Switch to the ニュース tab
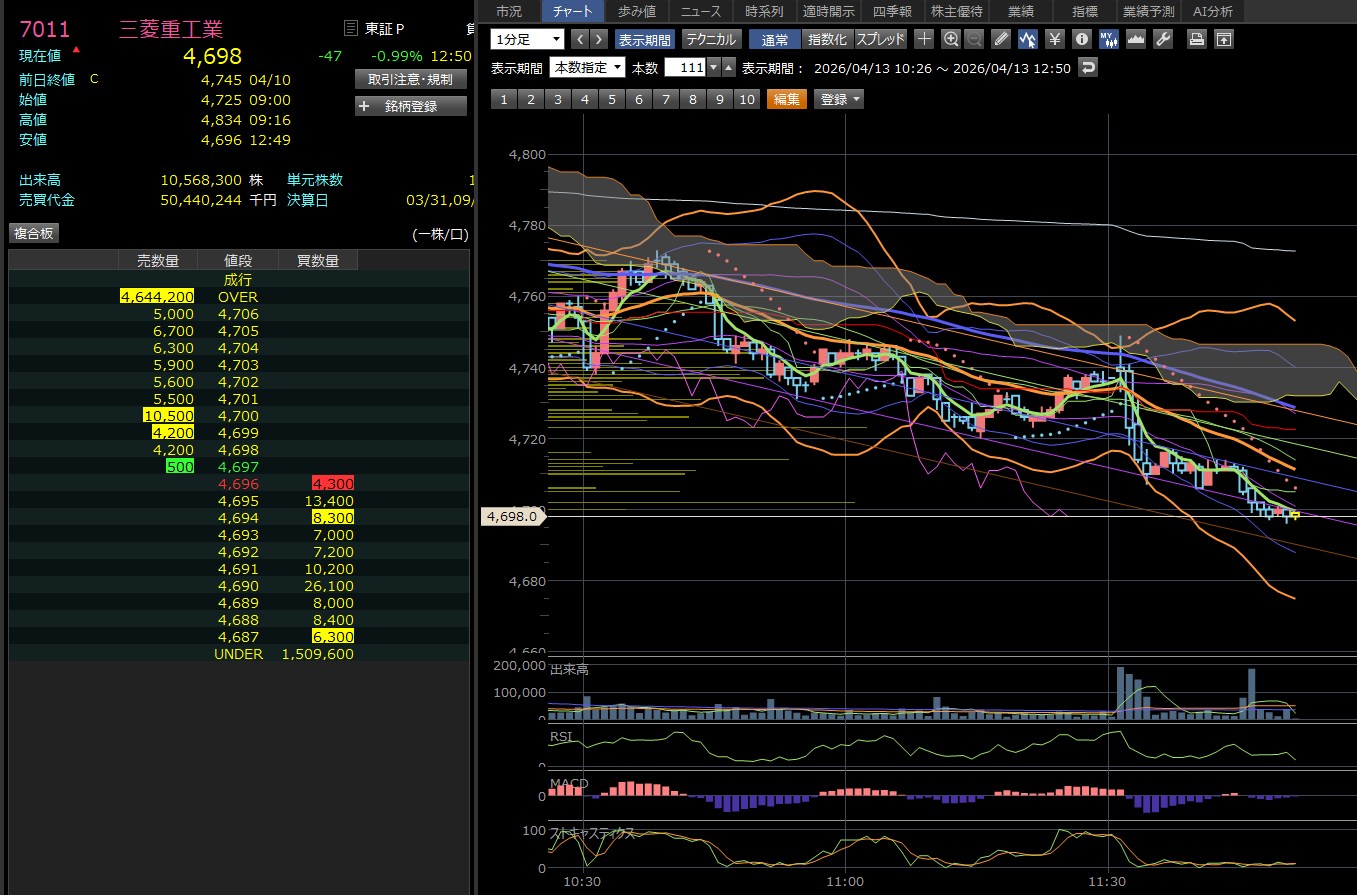The image size is (1357, 895). pos(703,12)
